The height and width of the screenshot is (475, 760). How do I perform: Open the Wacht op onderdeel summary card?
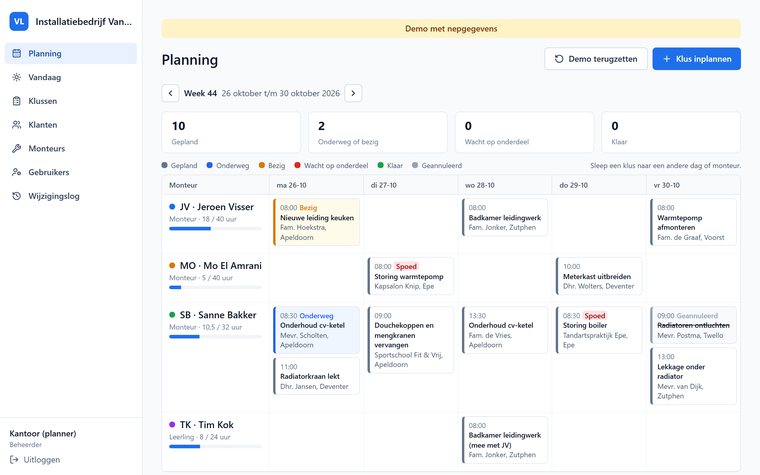pyautogui.click(x=524, y=132)
